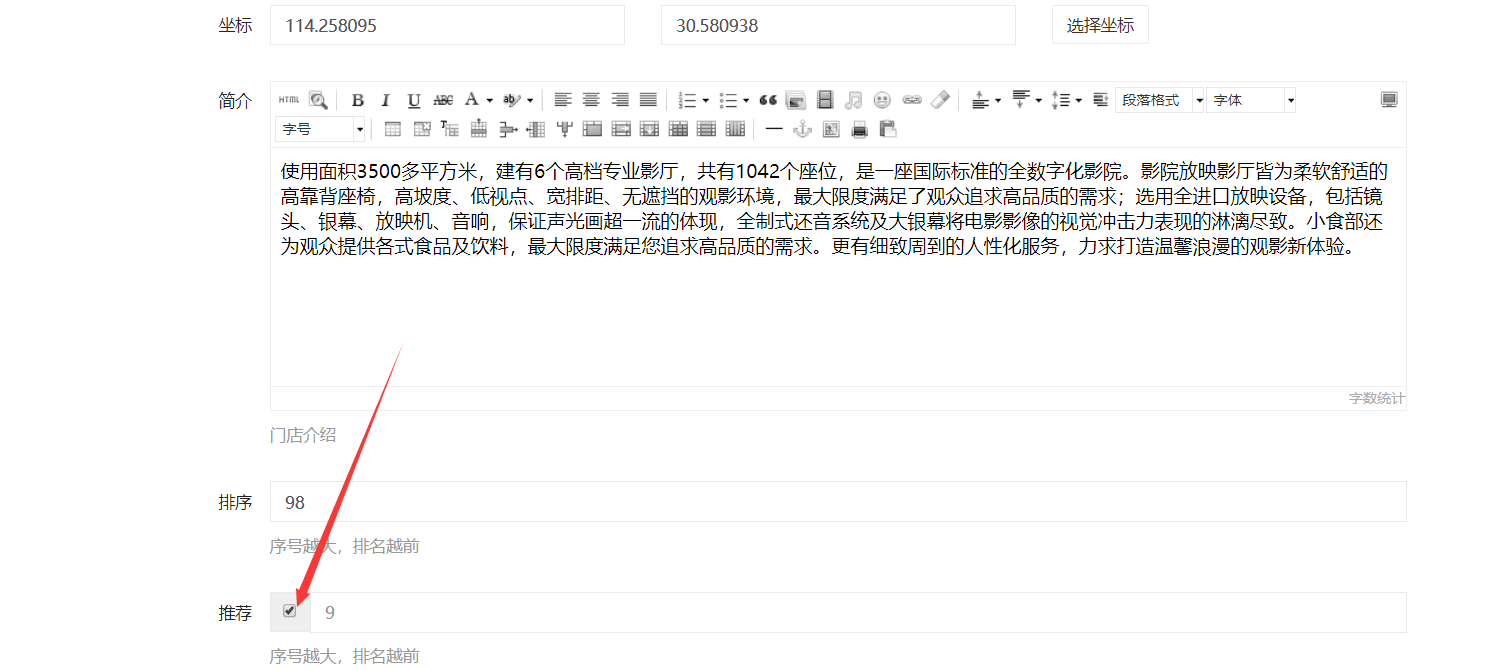This screenshot has height=670, width=1493.
Task: Open the 字号 font size dropdown
Action: [321, 129]
